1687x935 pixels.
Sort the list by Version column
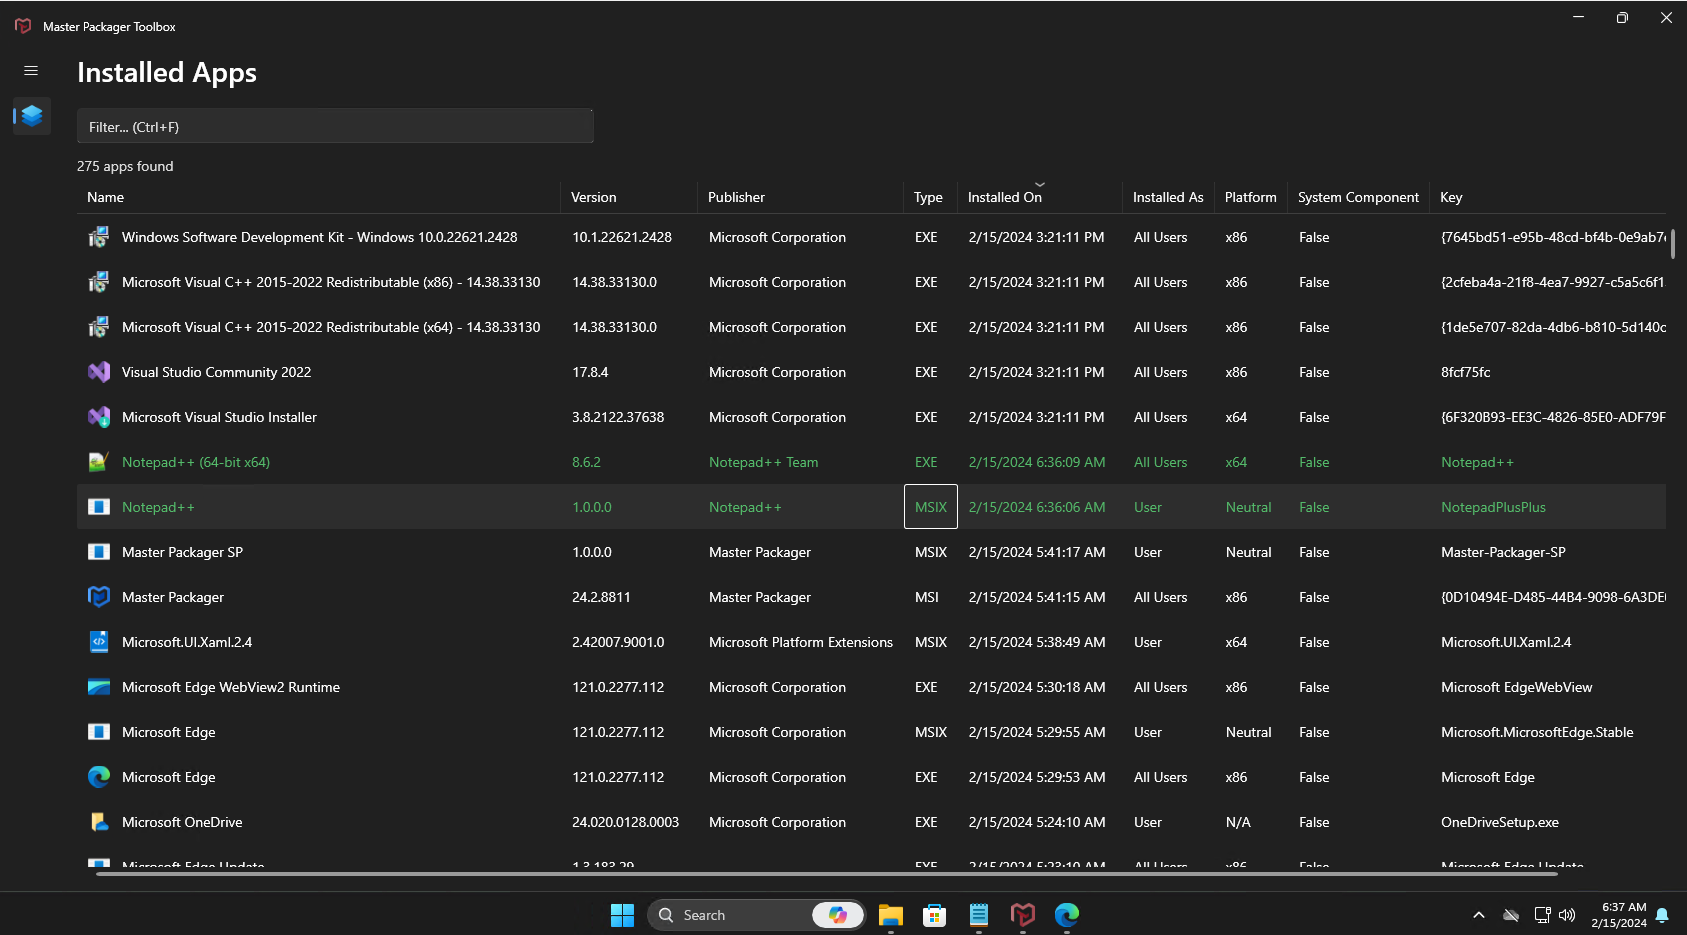coord(594,197)
